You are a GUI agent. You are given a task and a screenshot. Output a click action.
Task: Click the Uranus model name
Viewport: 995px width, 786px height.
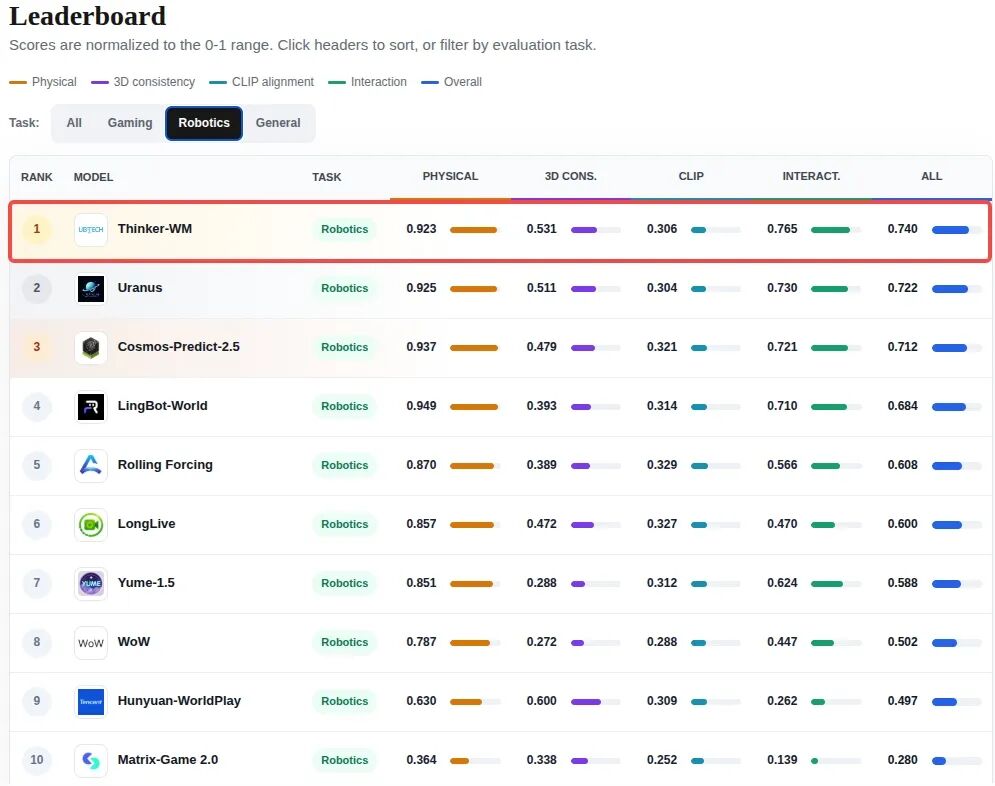(140, 287)
